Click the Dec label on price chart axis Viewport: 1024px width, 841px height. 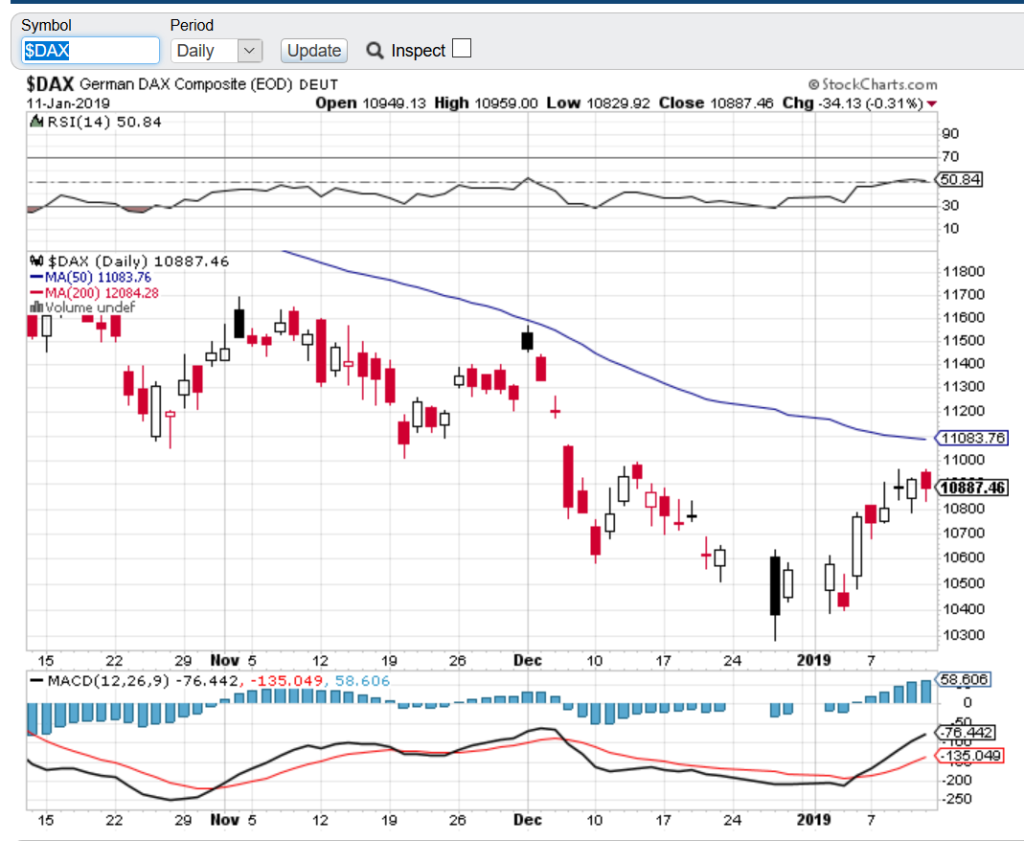click(527, 660)
